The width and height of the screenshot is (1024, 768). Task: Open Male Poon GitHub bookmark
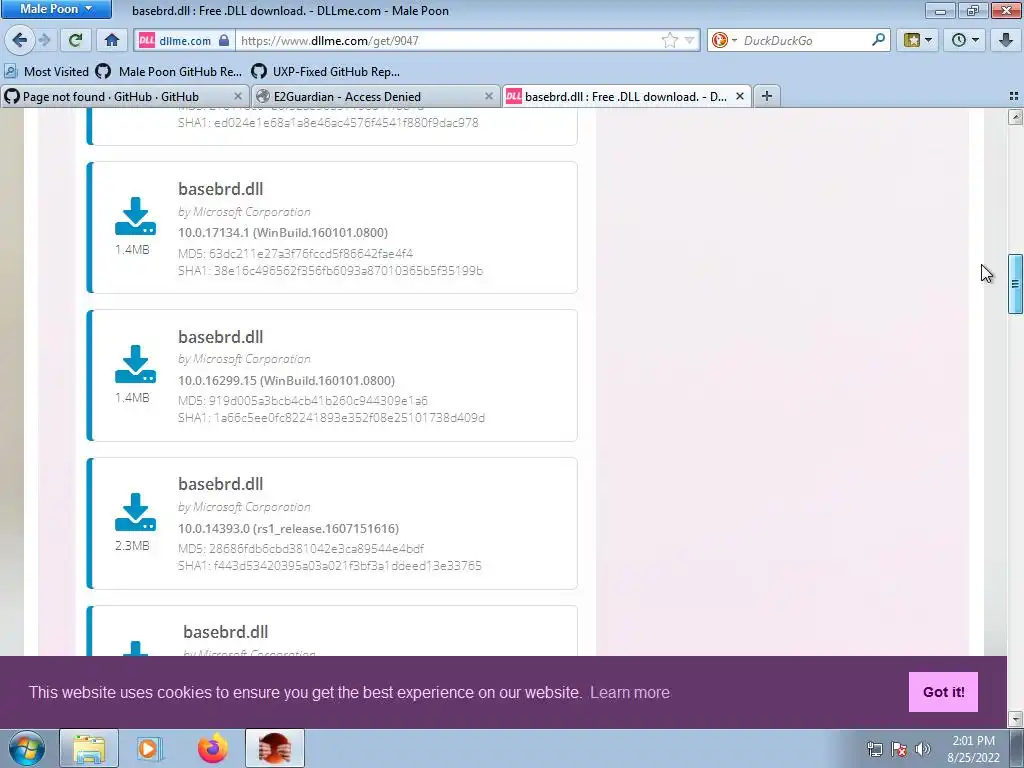168,72
